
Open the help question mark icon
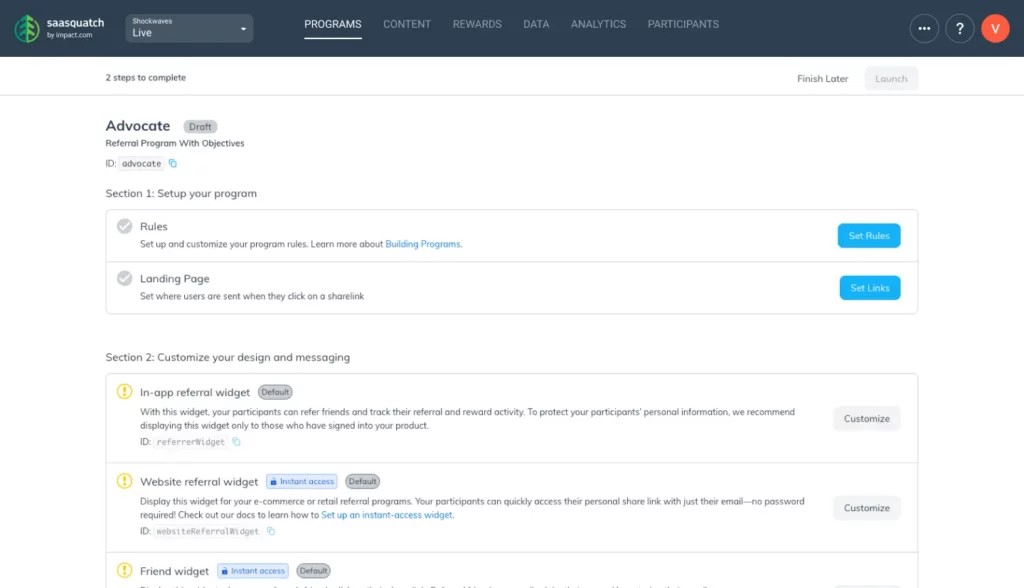(x=960, y=28)
